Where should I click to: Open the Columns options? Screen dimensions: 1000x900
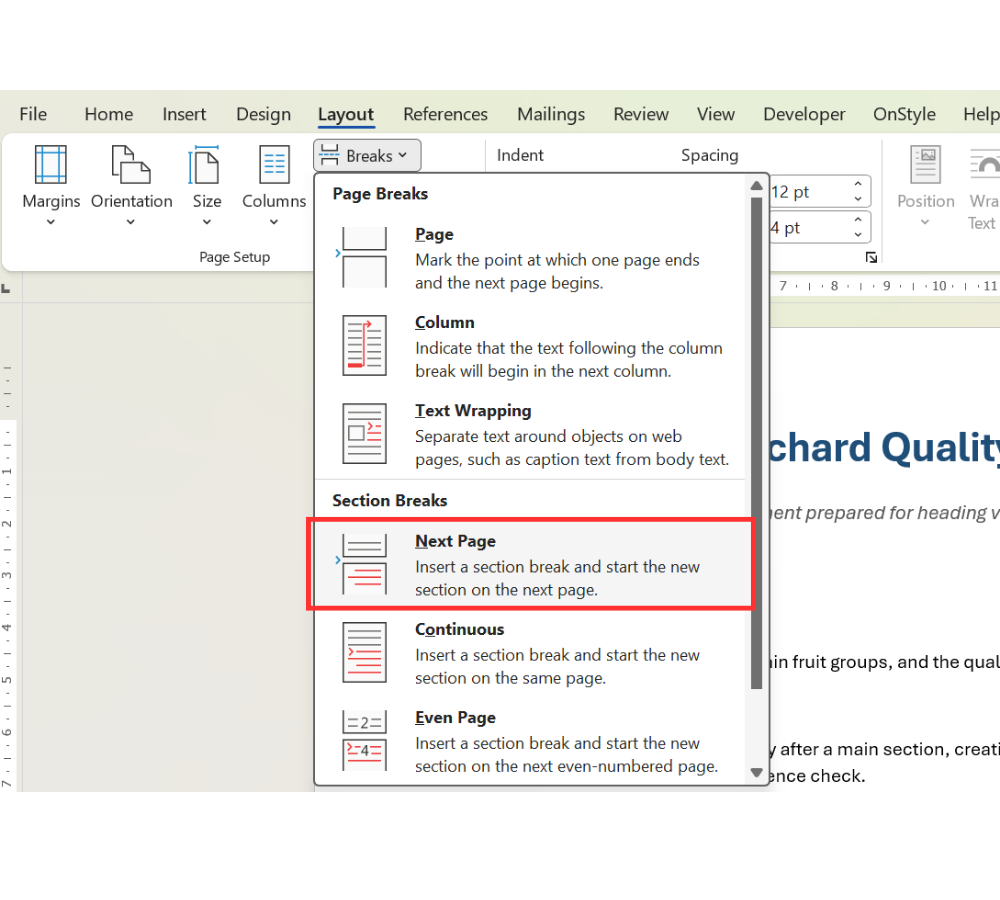click(x=274, y=185)
